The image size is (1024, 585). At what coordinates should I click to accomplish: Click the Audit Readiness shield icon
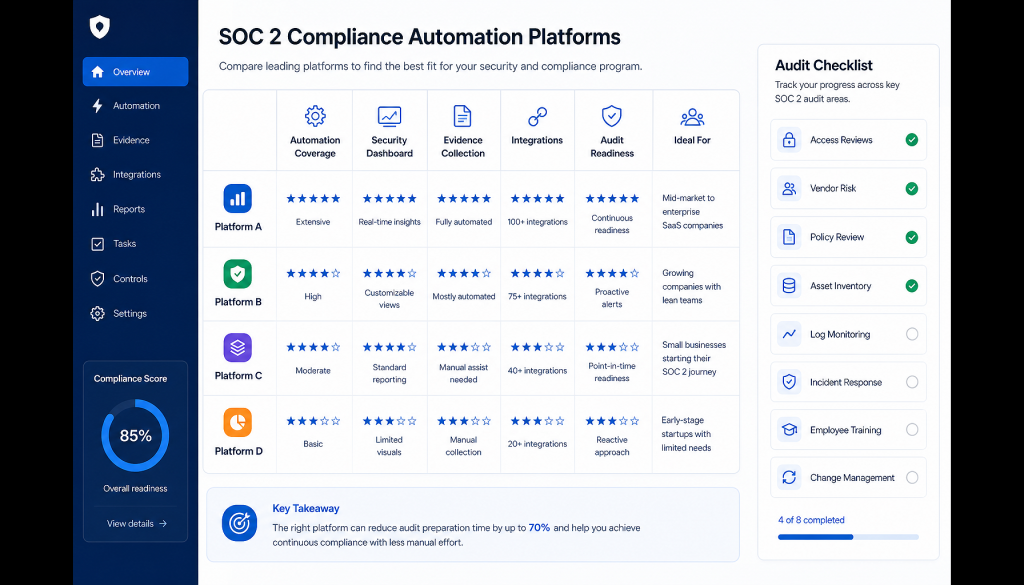click(611, 116)
